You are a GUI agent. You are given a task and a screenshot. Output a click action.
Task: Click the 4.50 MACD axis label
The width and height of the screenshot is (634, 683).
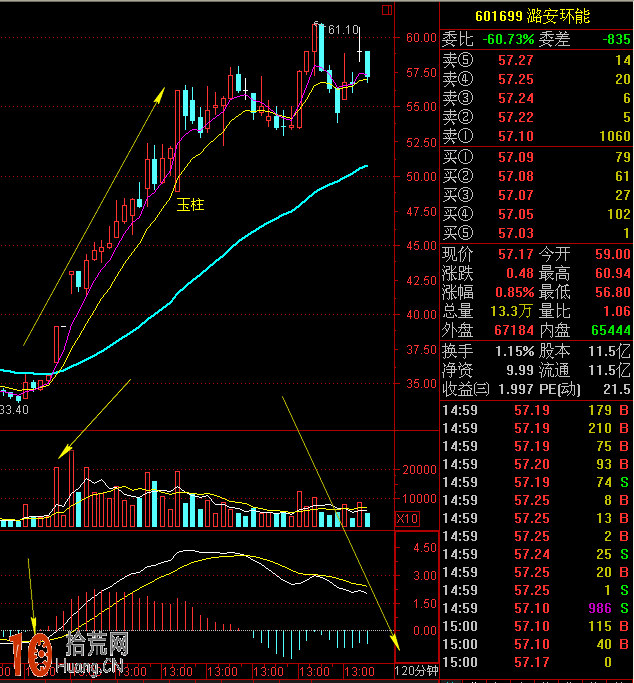click(425, 547)
